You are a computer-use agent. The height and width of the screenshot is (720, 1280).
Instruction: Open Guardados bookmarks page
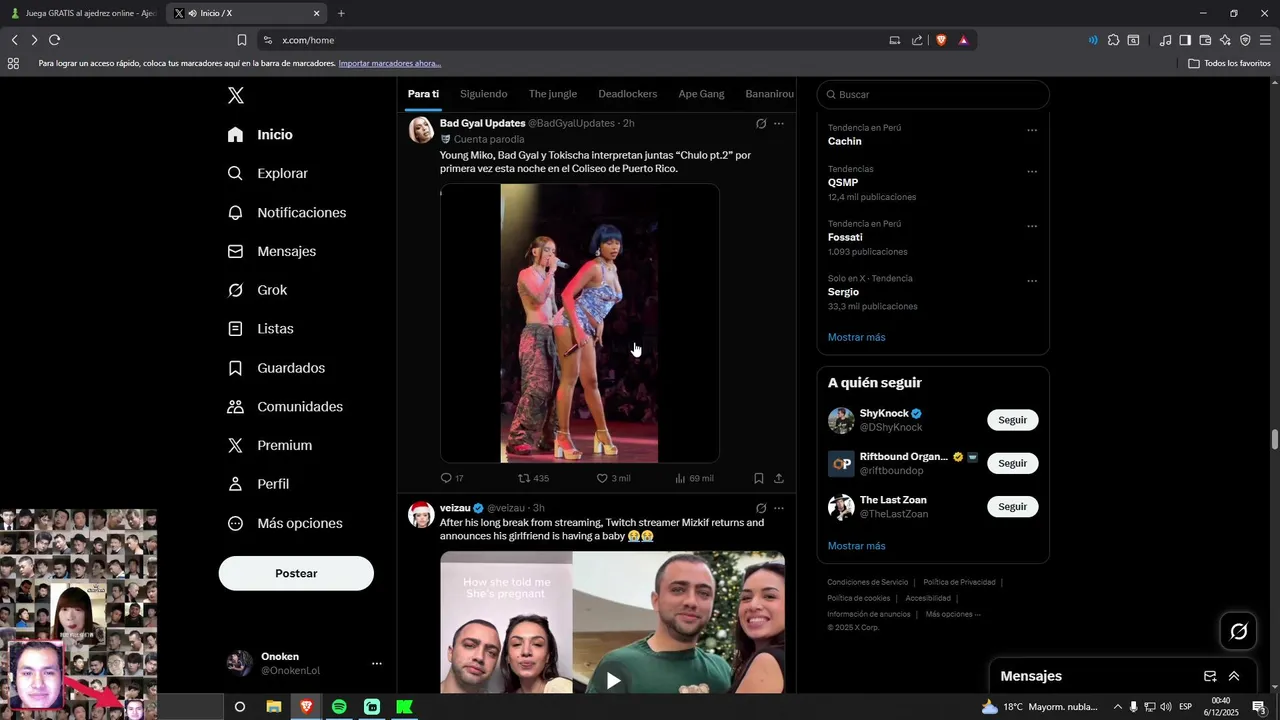pos(276,368)
